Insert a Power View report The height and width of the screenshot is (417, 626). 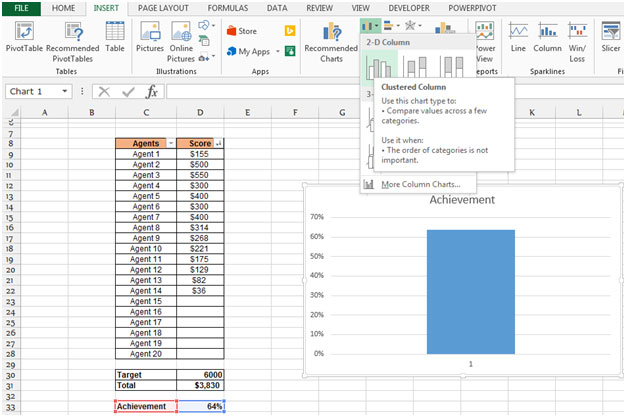point(485,42)
